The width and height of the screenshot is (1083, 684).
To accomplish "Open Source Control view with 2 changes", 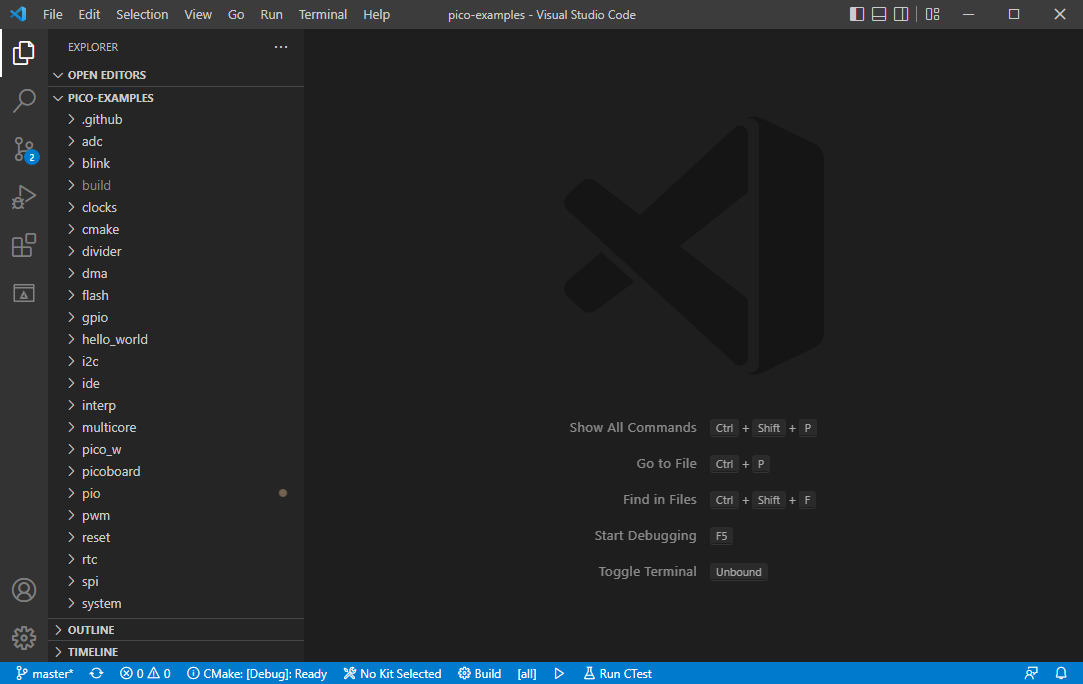I will (25, 149).
